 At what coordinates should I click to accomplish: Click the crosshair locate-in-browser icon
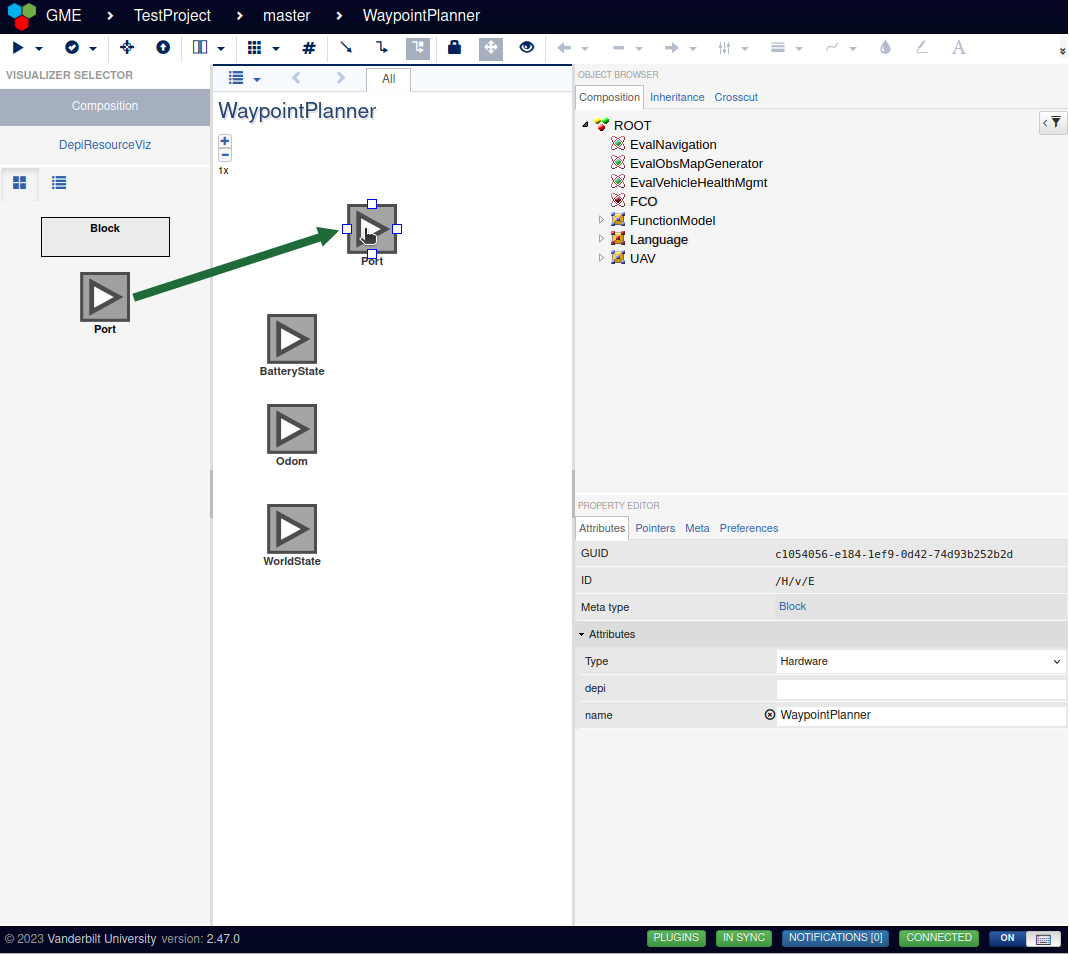[x=127, y=47]
